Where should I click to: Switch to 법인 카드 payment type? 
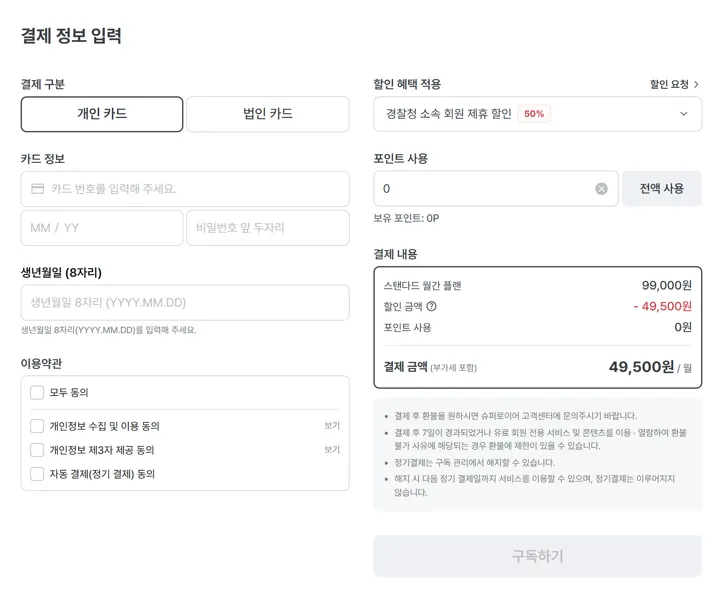coord(268,114)
